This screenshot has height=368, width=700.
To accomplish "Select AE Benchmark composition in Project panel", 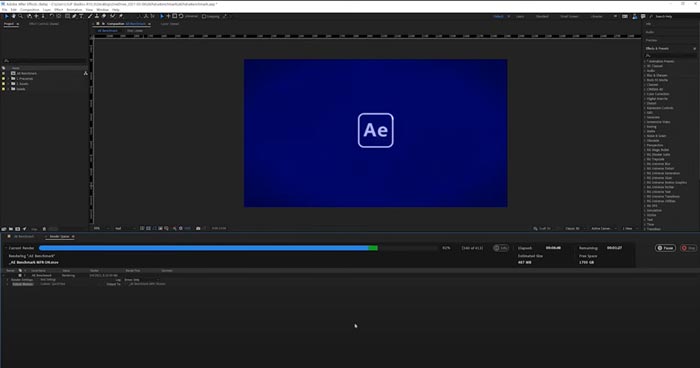I will 27,73.
